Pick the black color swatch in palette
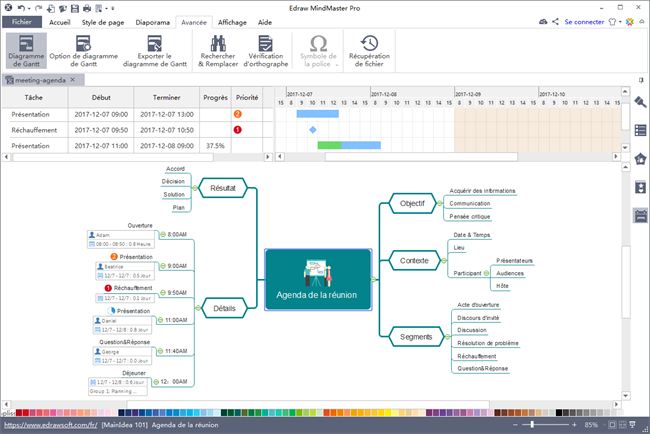This screenshot has height=434, width=650. click(559, 413)
